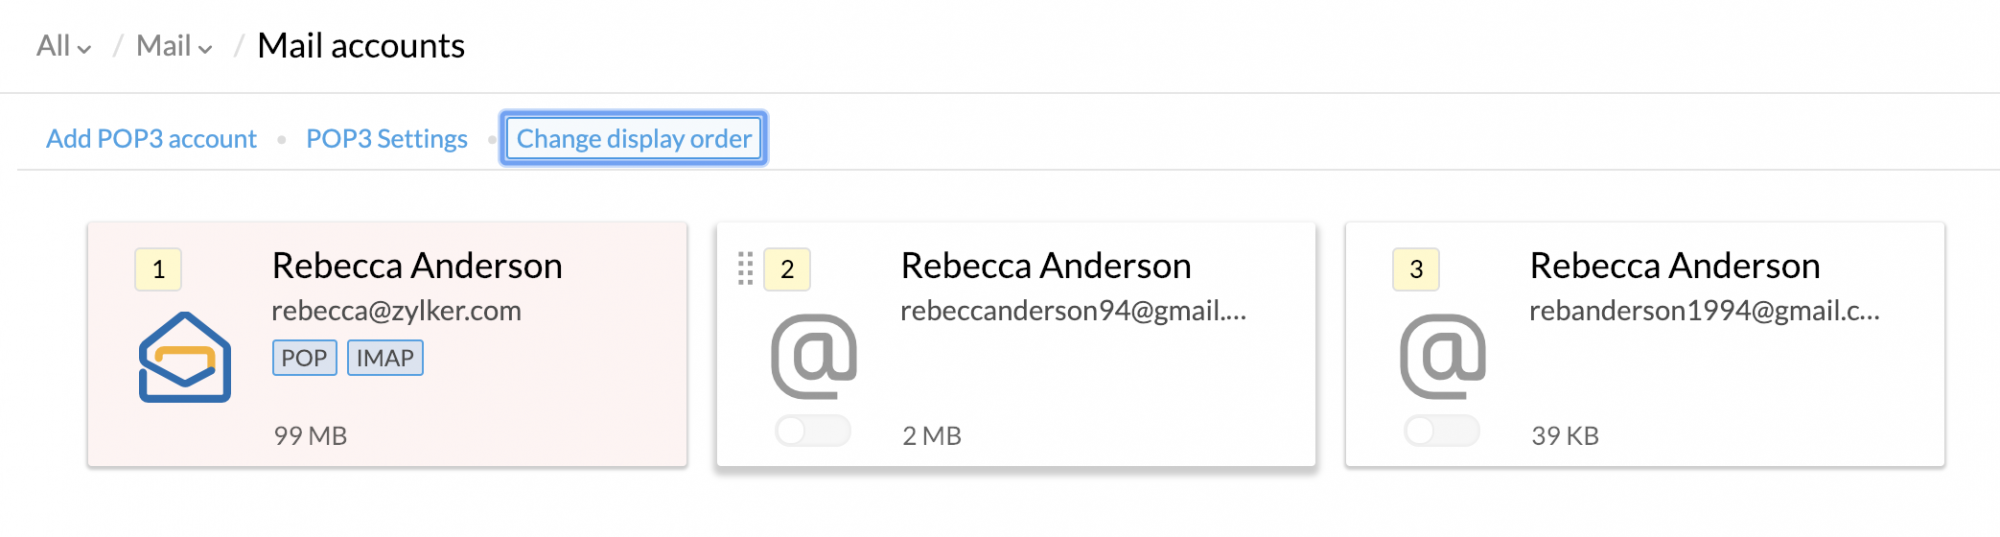Click the number 3 order badge
Viewport: 2000px width, 537px height.
coord(1415,269)
